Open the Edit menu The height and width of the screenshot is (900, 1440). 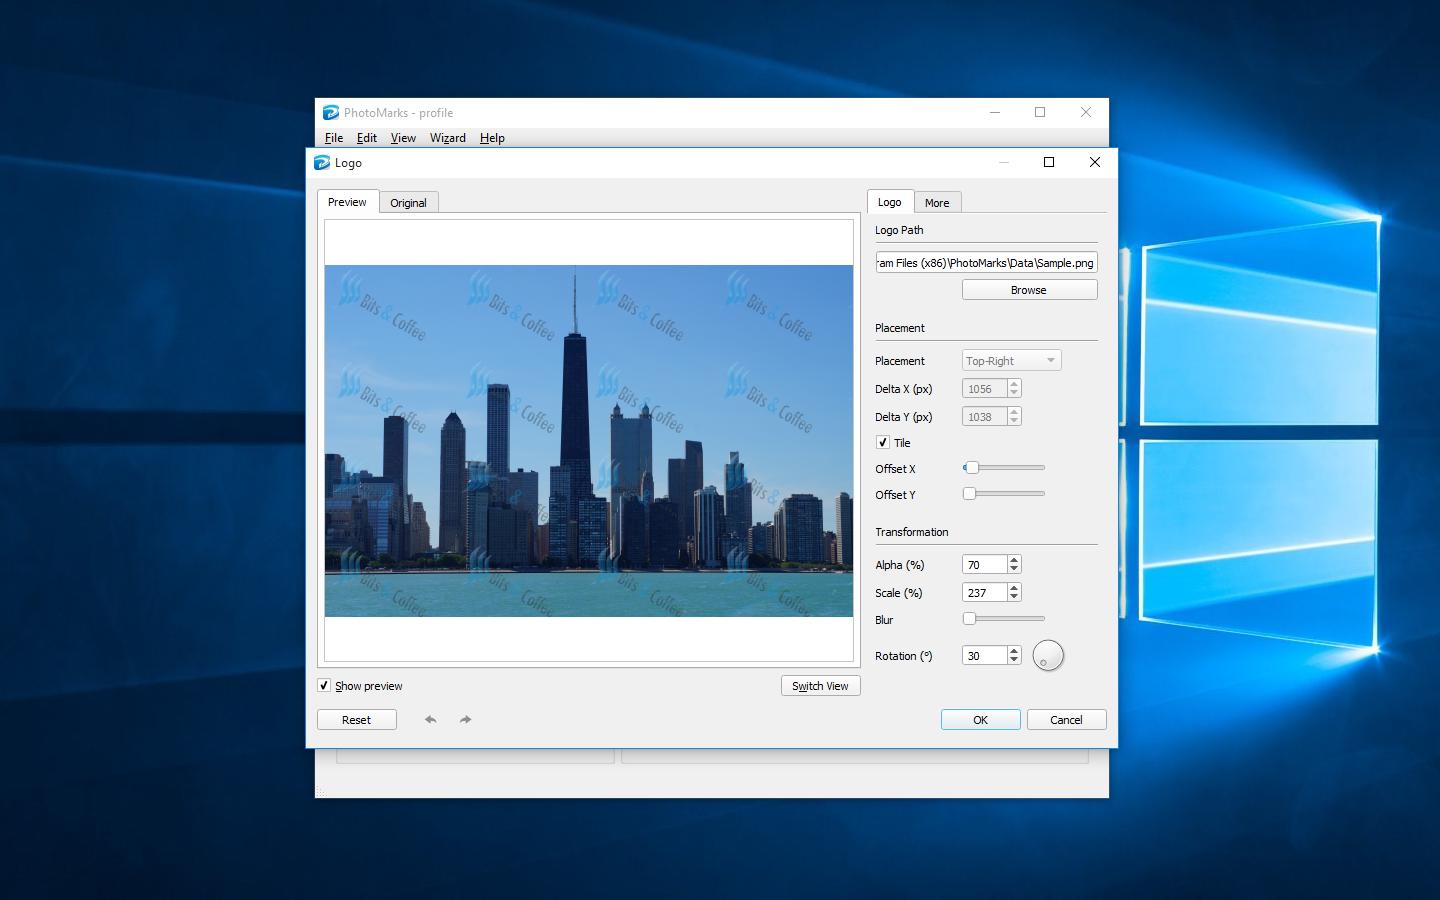pos(366,137)
